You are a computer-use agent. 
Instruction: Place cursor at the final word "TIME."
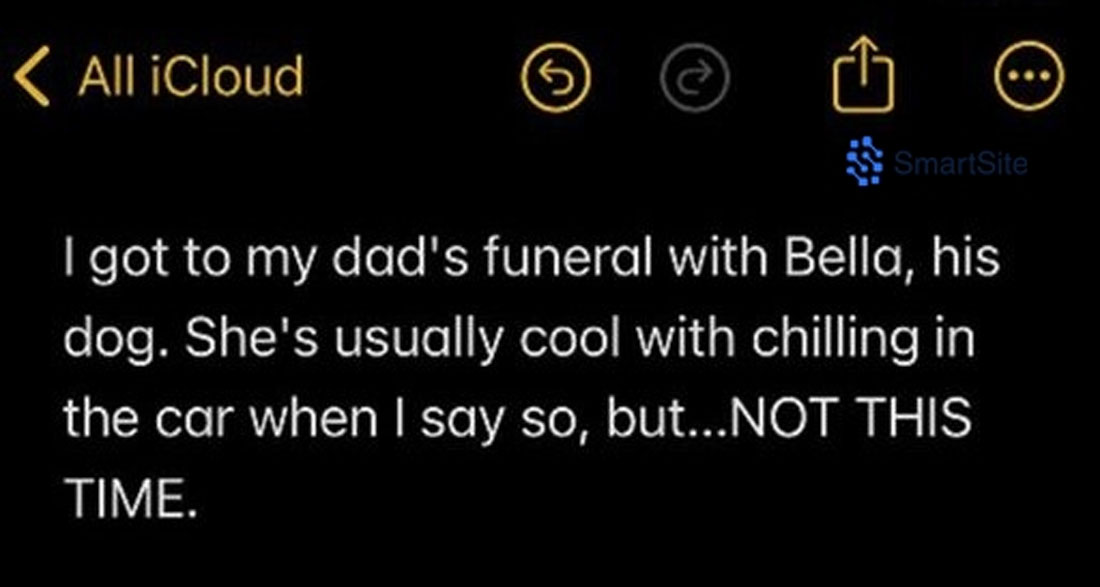tap(127, 497)
